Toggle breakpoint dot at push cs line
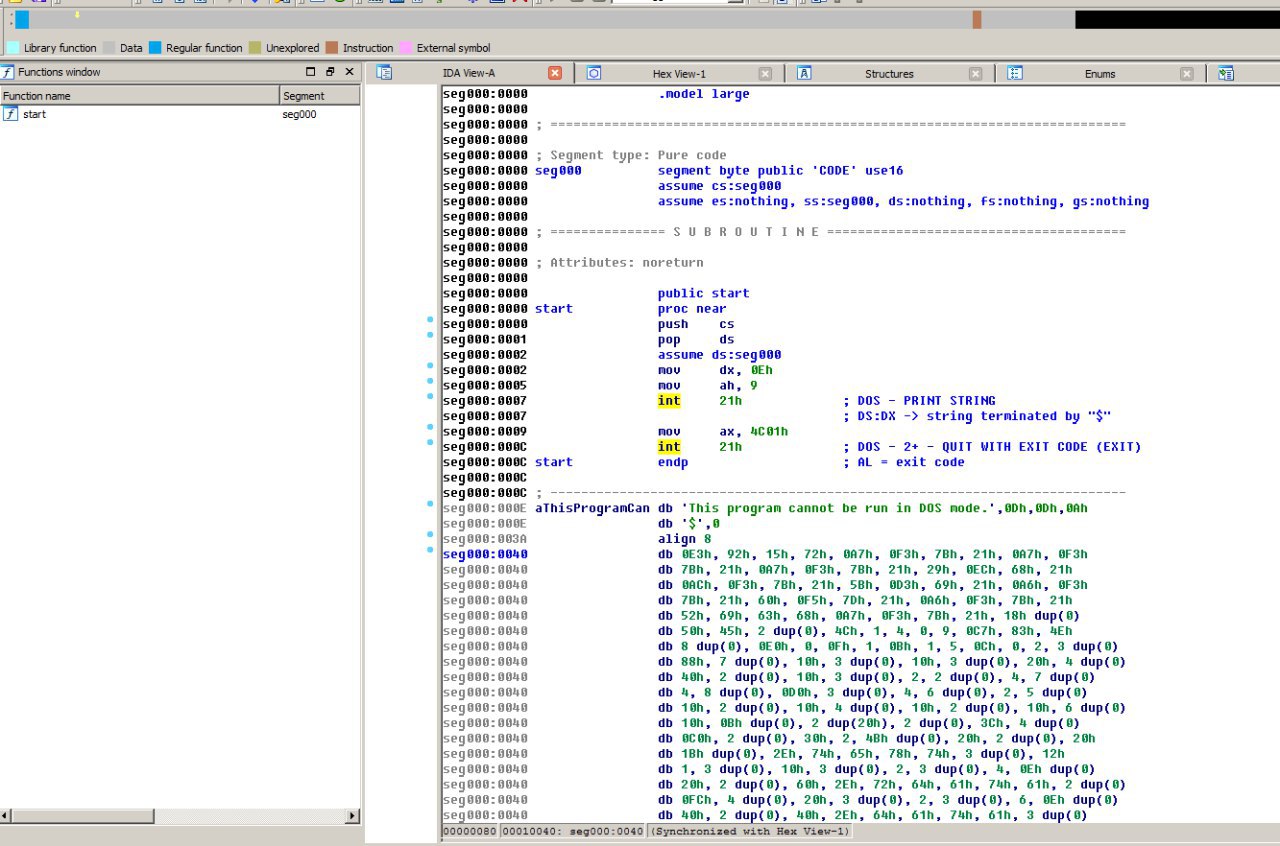The width and height of the screenshot is (1280, 846). pos(430,320)
